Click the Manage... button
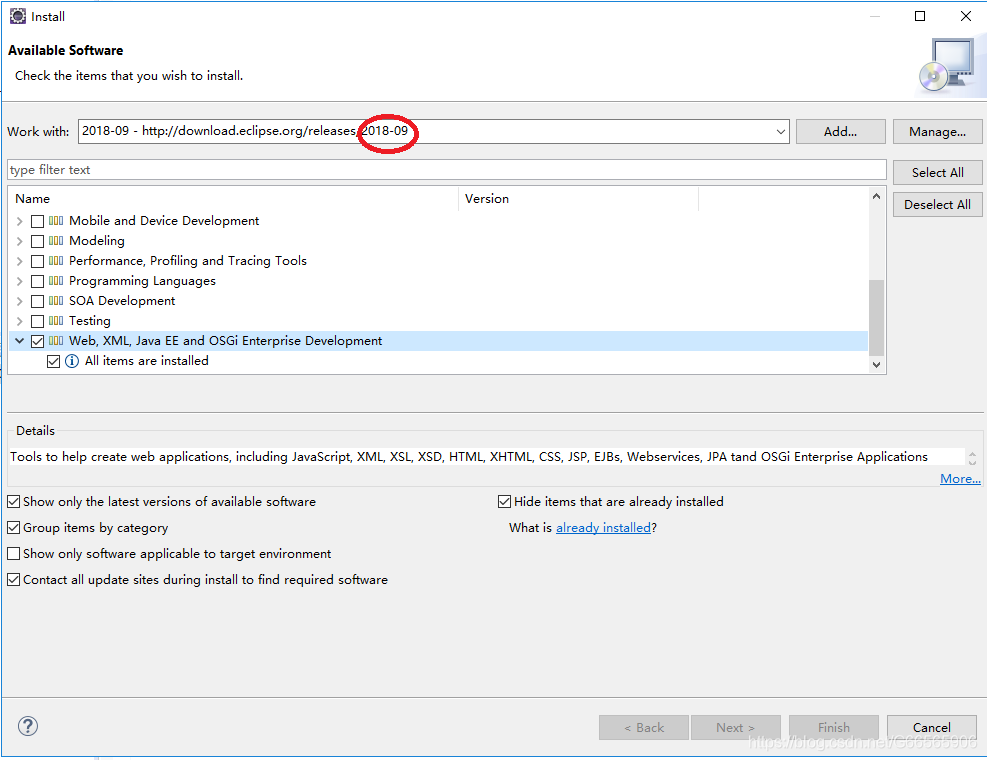The image size is (987, 761). pos(937,132)
